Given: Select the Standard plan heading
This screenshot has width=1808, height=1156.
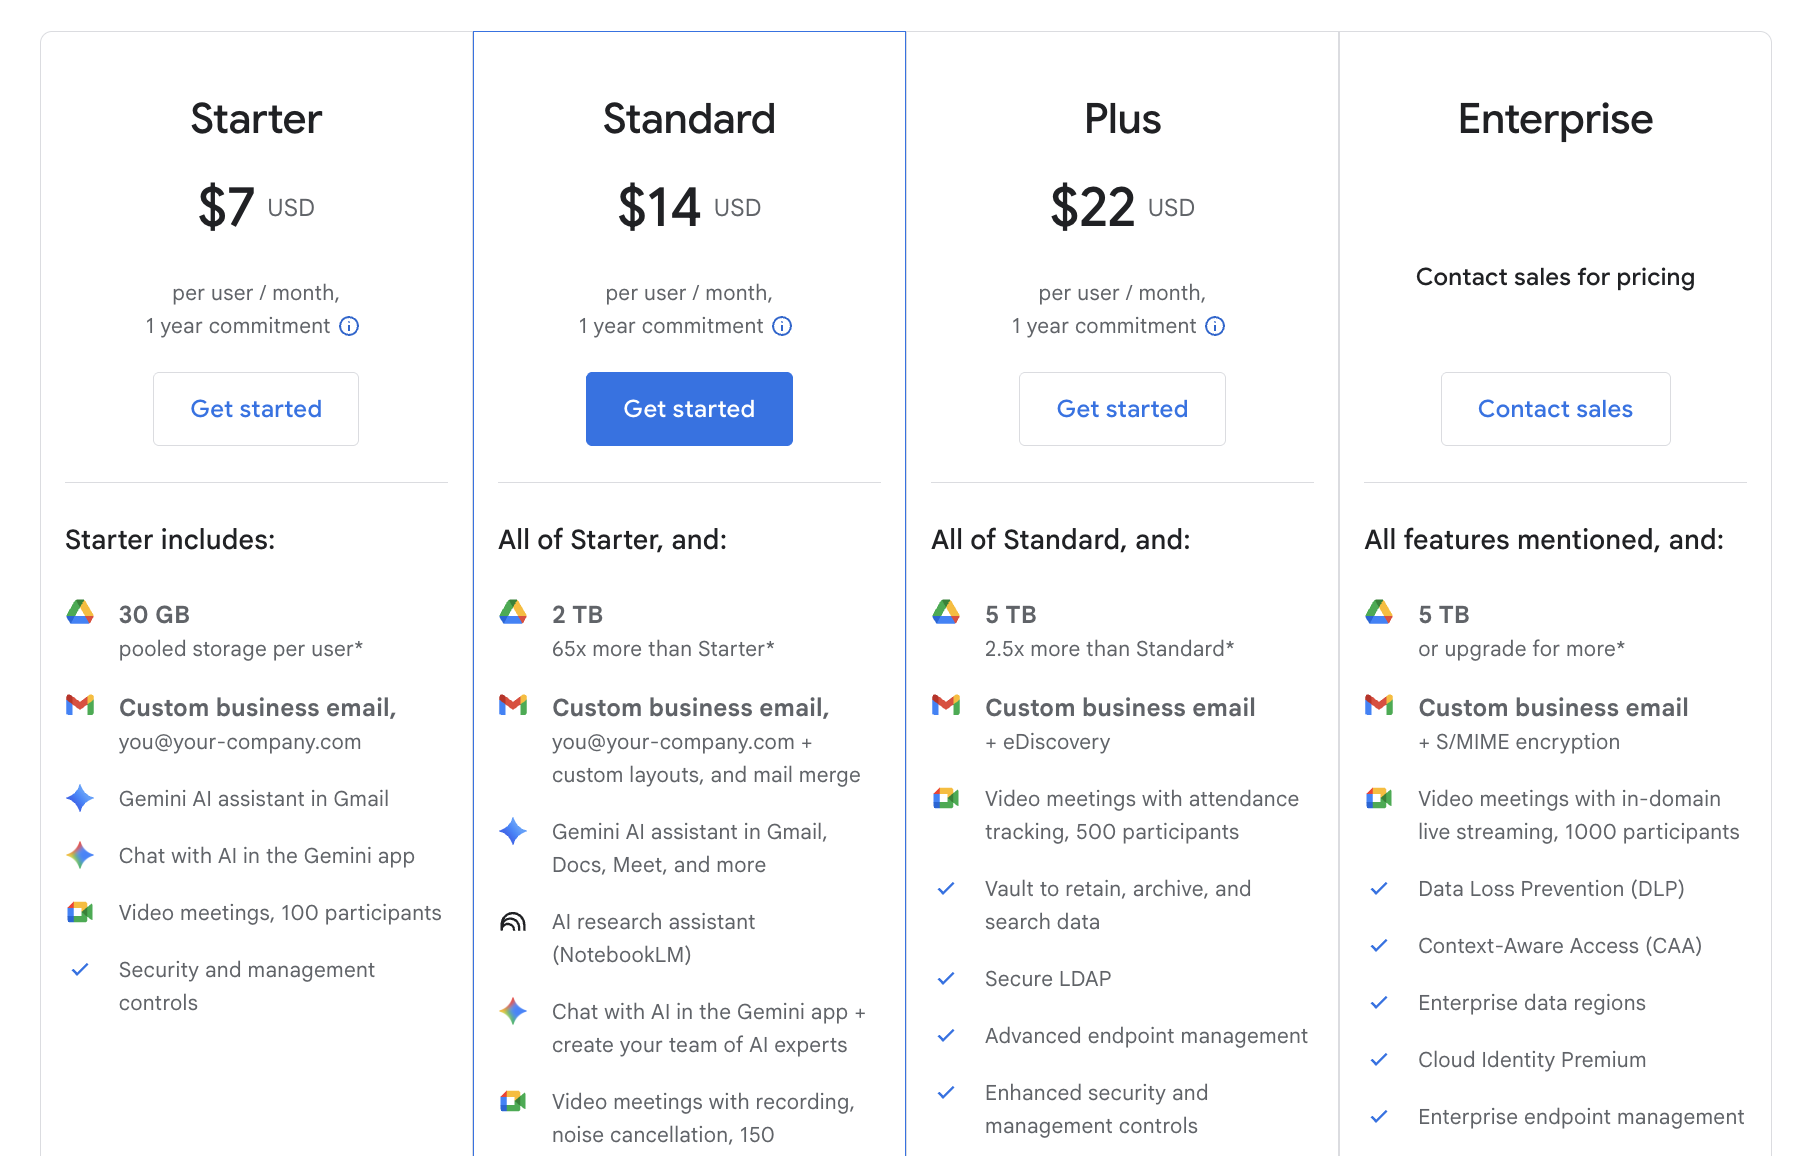Looking at the screenshot, I should click(x=689, y=119).
